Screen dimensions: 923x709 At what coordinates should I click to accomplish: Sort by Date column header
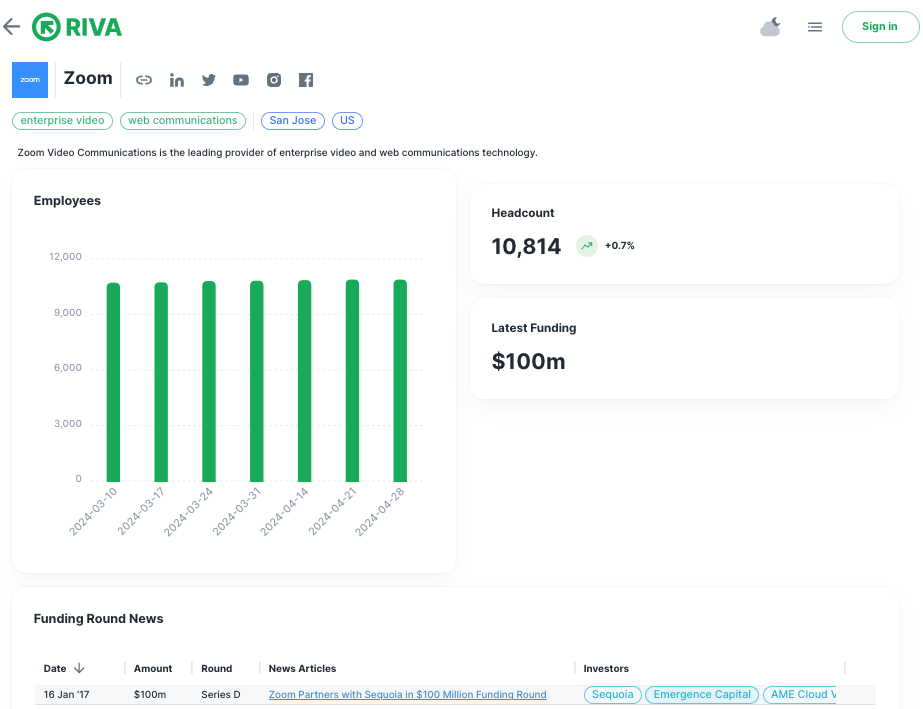coord(55,668)
